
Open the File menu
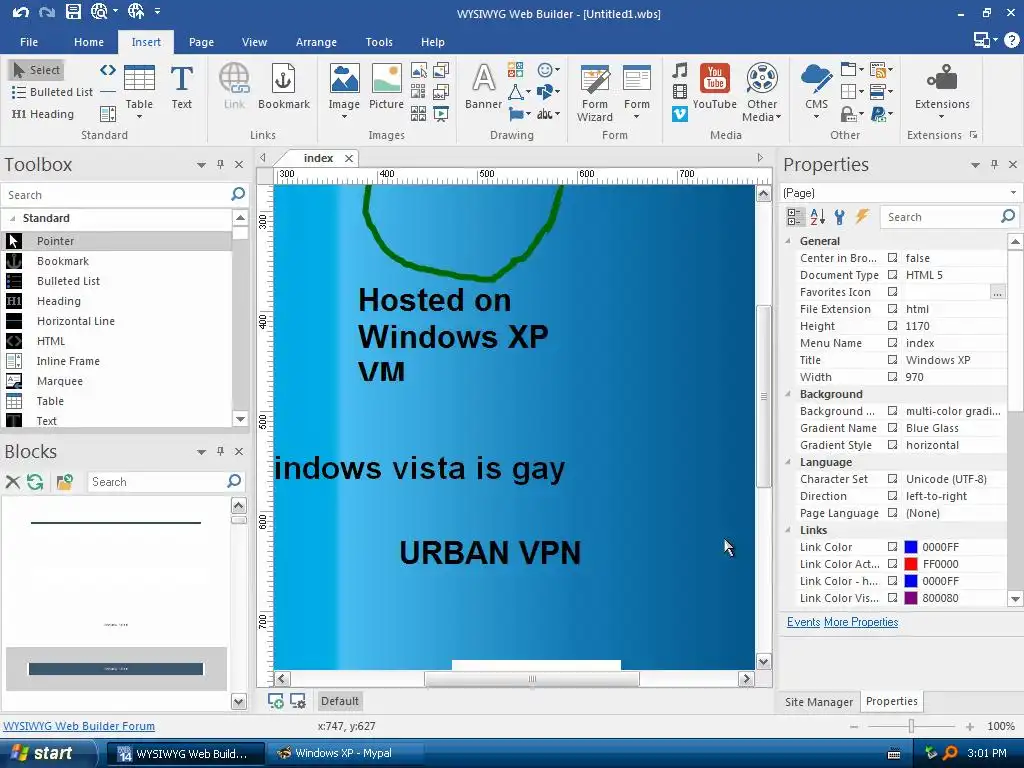pos(29,42)
